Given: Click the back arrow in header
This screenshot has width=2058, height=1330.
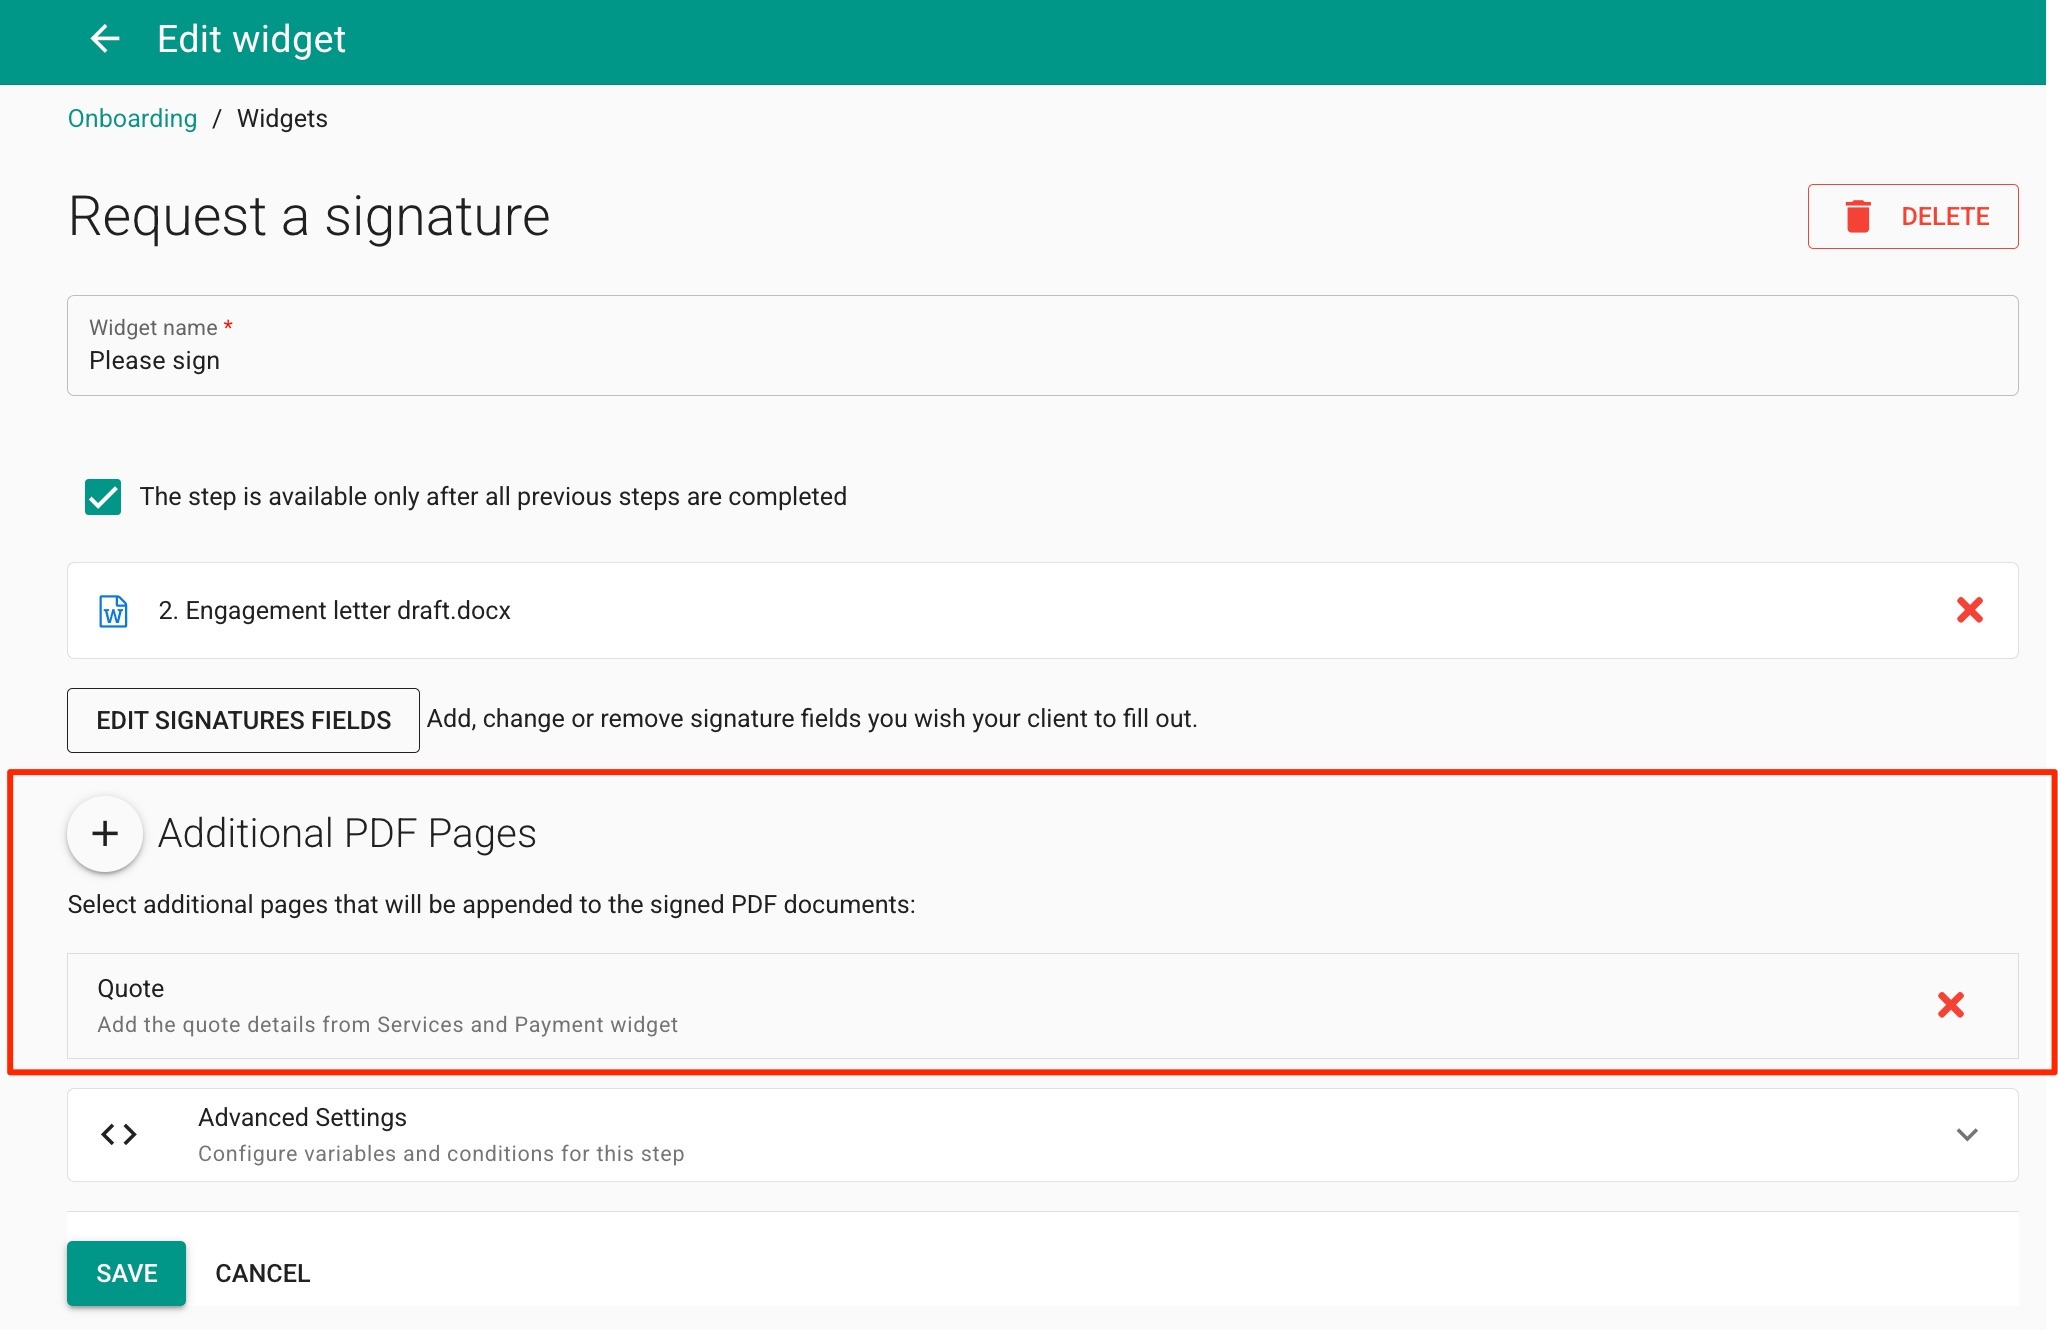Looking at the screenshot, I should 104,39.
